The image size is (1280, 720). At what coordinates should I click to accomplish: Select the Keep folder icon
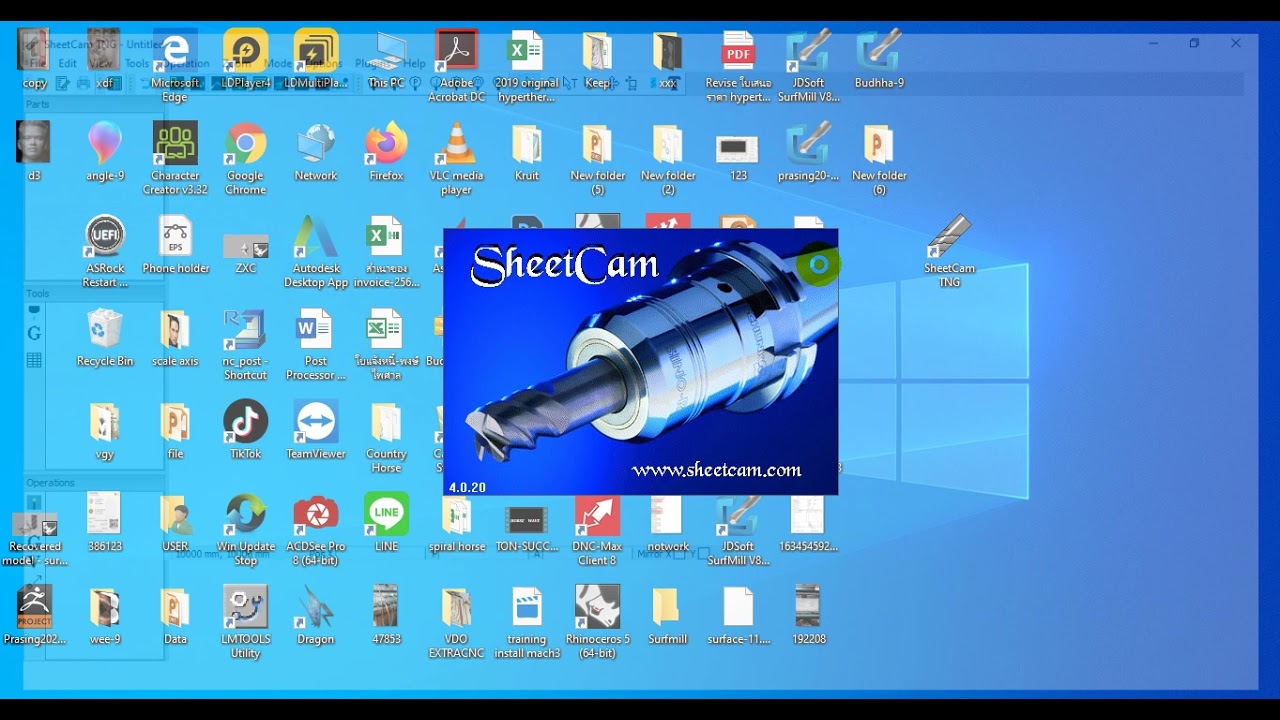[x=597, y=60]
